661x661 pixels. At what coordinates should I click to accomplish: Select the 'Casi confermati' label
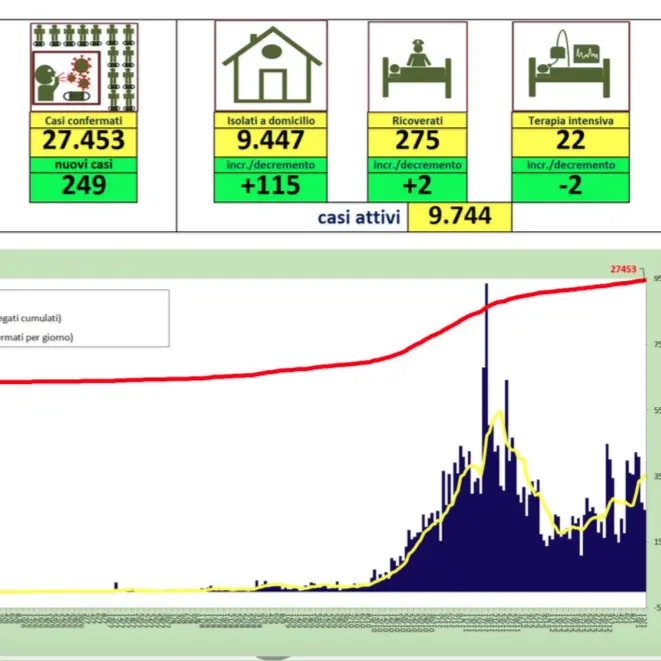click(x=85, y=120)
